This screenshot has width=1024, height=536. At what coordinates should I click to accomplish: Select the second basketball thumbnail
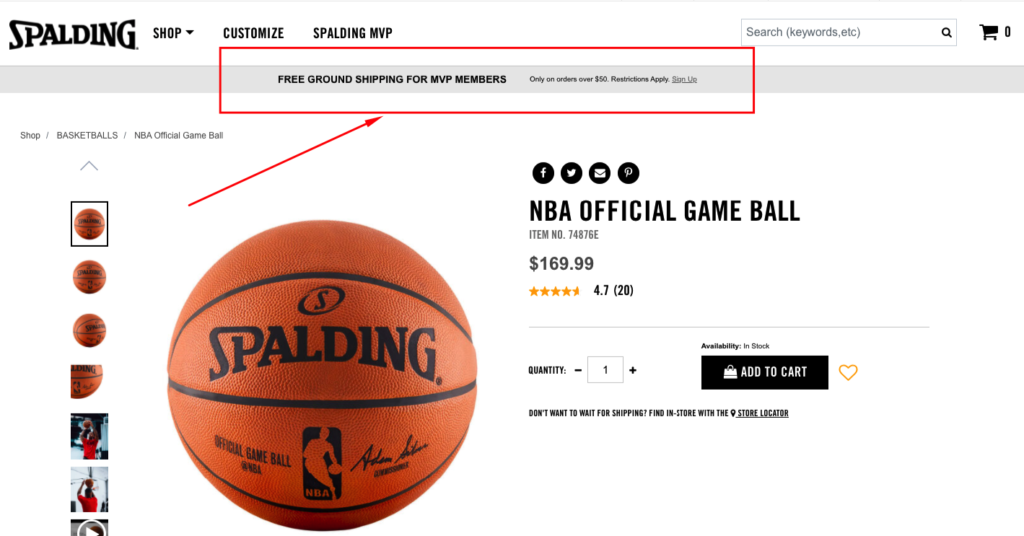[89, 277]
